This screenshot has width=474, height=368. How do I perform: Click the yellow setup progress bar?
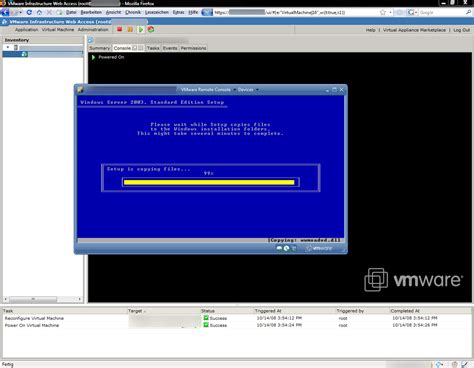209,182
